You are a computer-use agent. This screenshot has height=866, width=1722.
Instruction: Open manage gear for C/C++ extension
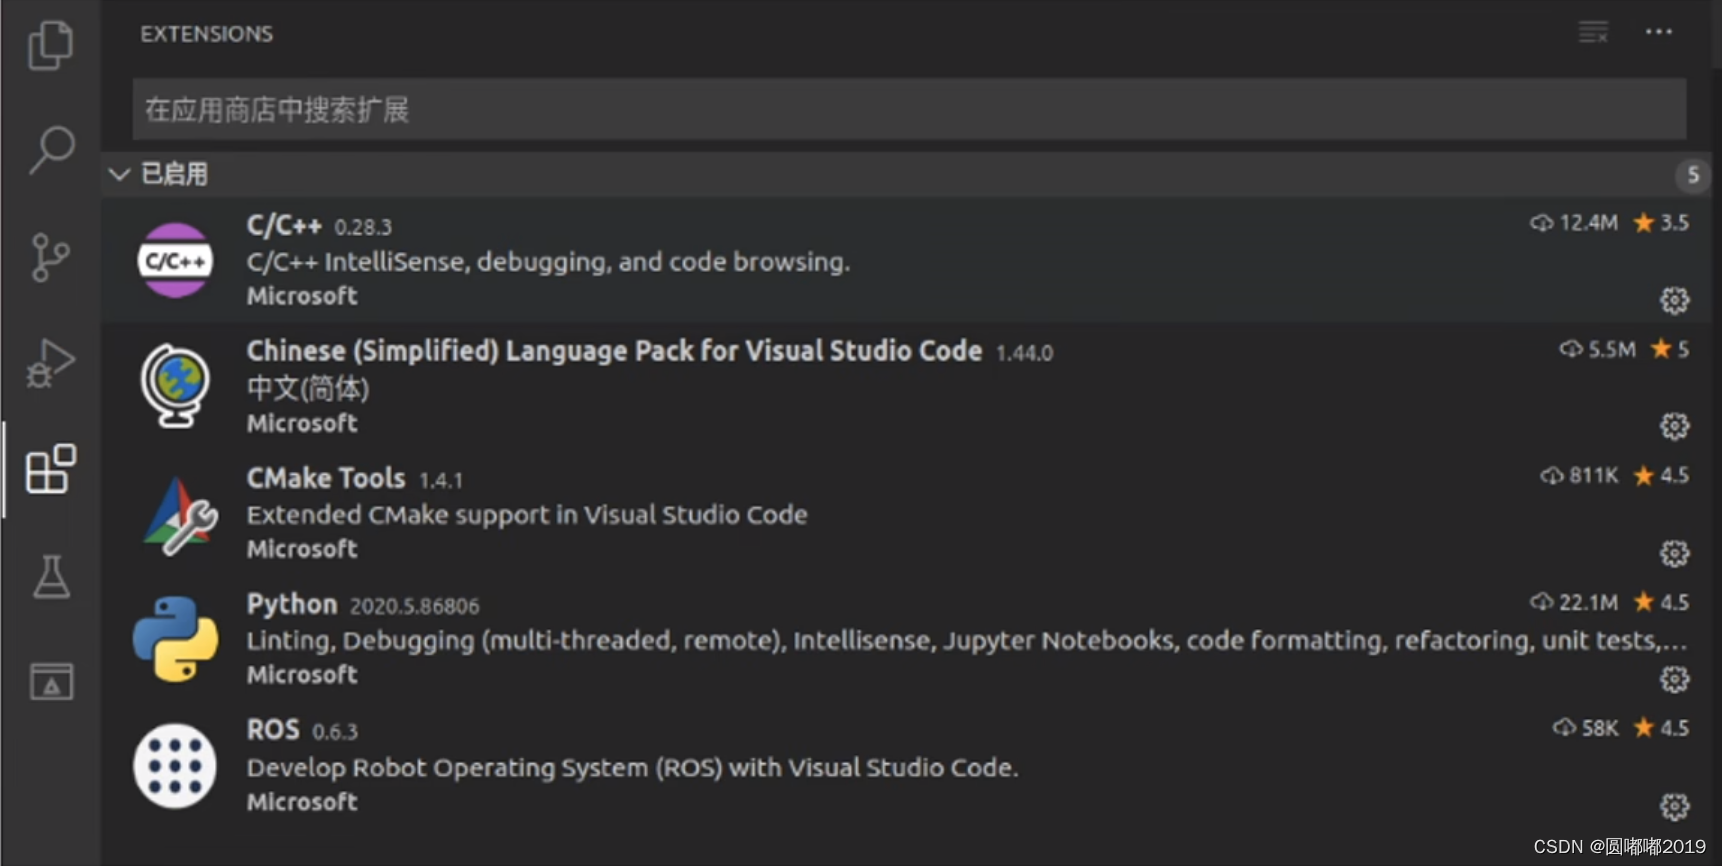(1675, 300)
